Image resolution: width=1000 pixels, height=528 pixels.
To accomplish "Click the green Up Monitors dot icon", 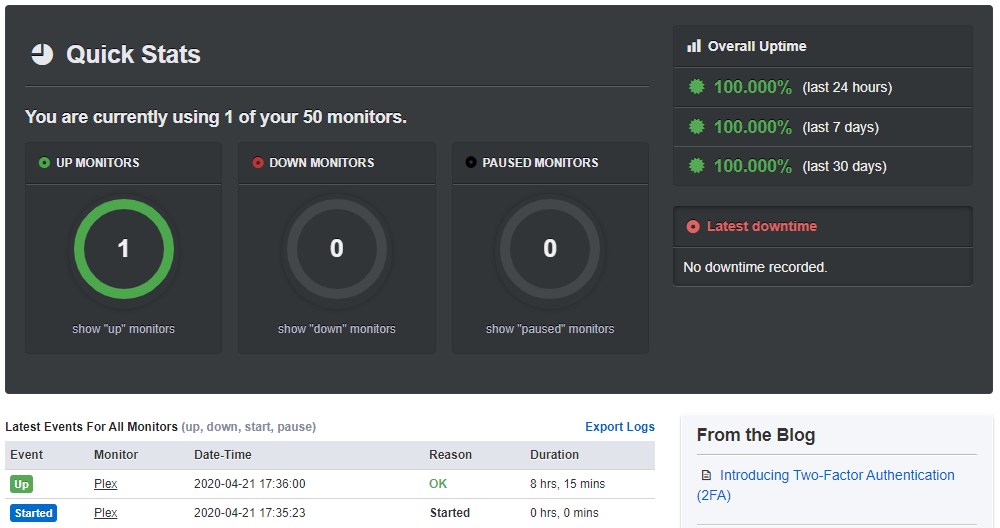I will pos(44,163).
